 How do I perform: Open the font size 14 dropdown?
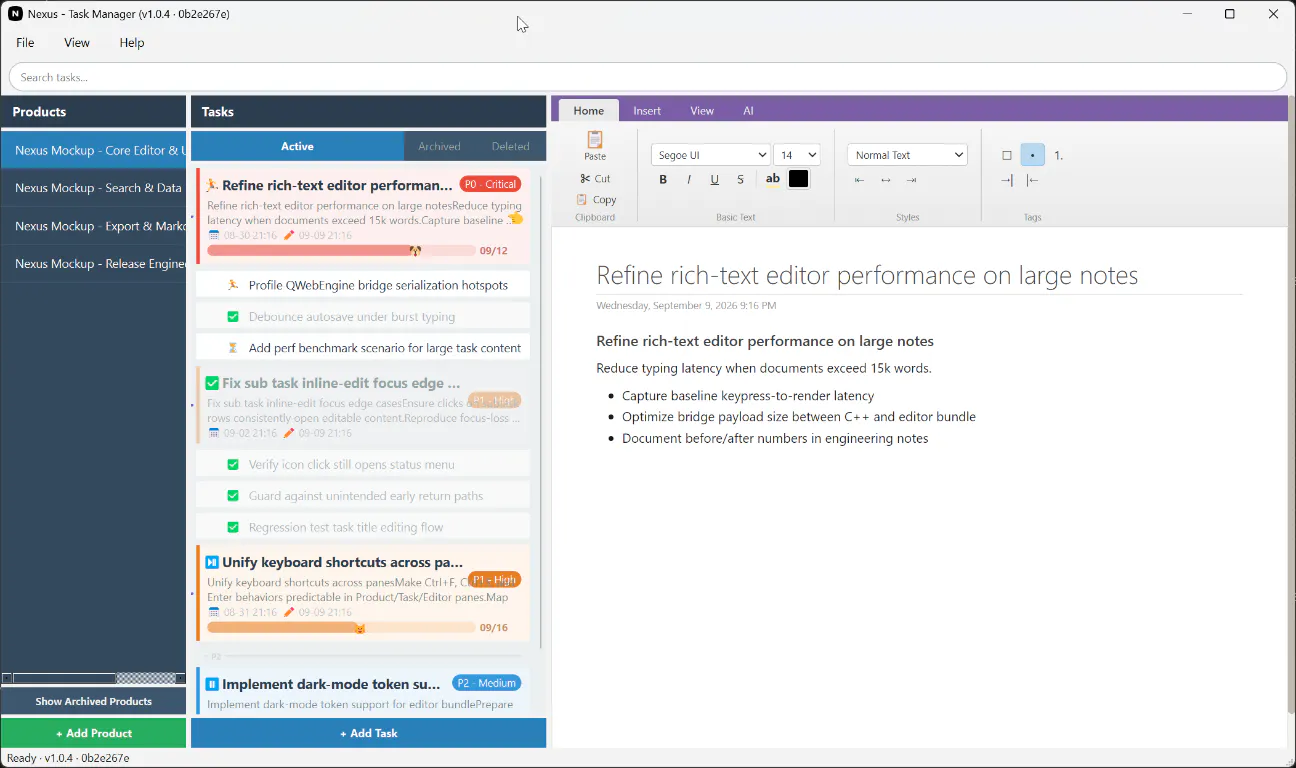click(x=797, y=155)
